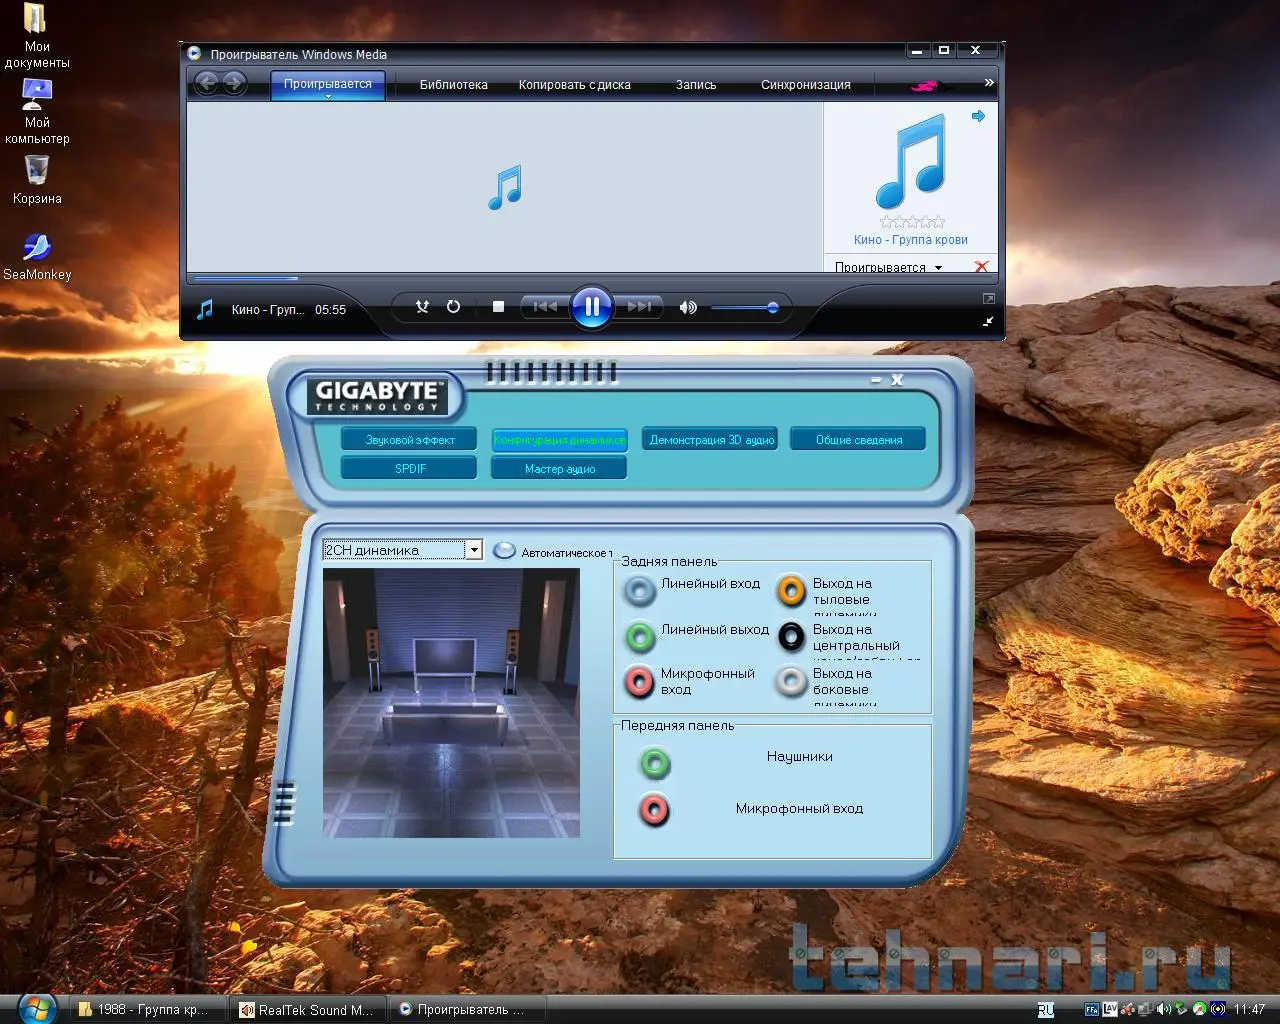Toggle repeat mode in the media player
This screenshot has width=1280, height=1024.
coord(453,307)
